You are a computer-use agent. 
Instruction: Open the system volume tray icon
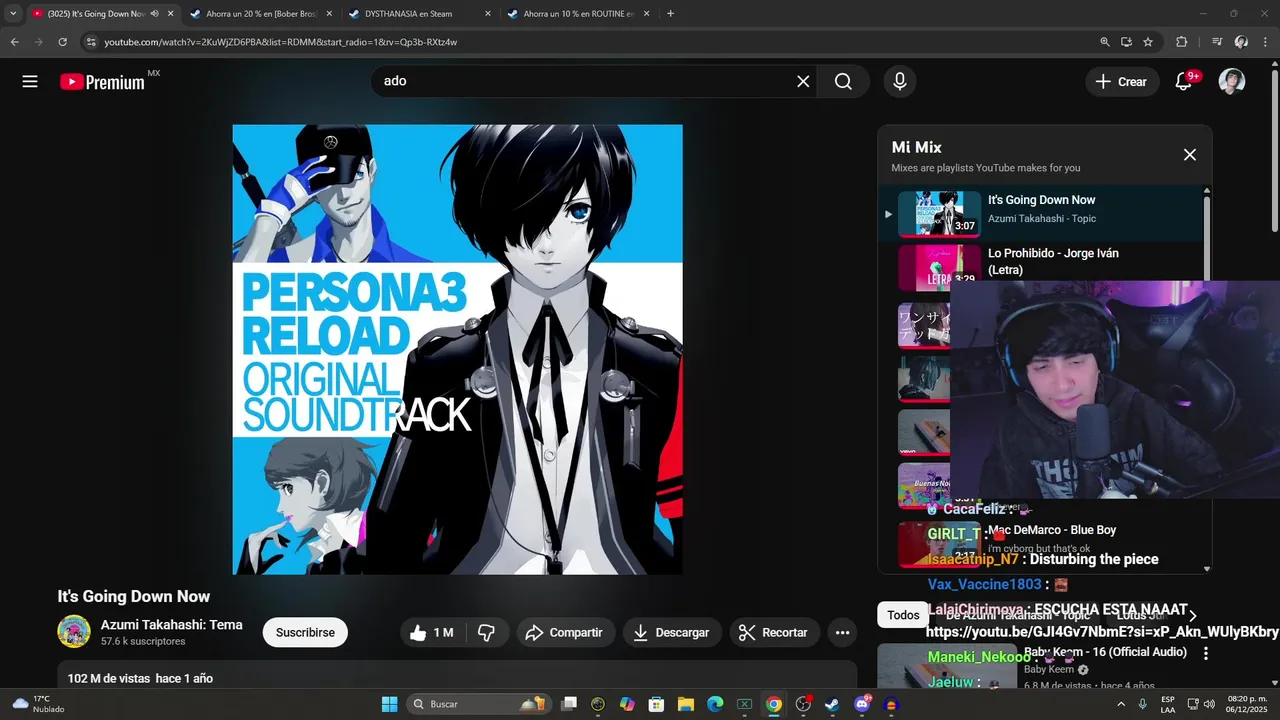[x=1209, y=704]
